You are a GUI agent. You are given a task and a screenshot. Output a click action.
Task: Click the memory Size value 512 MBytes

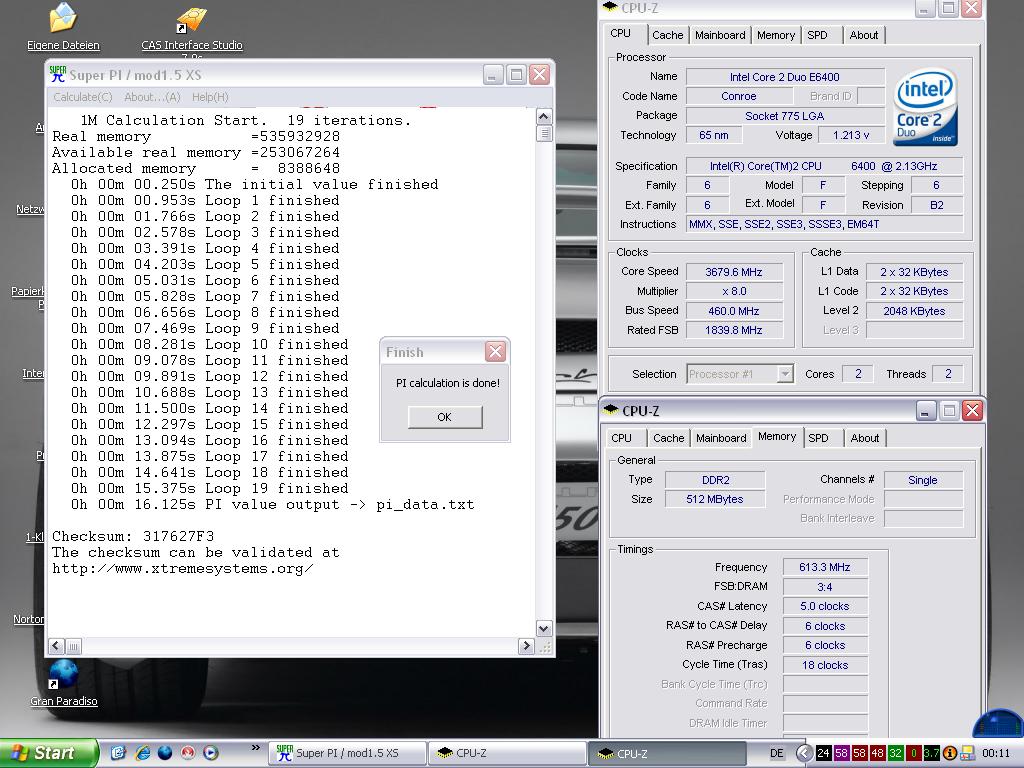coord(714,499)
